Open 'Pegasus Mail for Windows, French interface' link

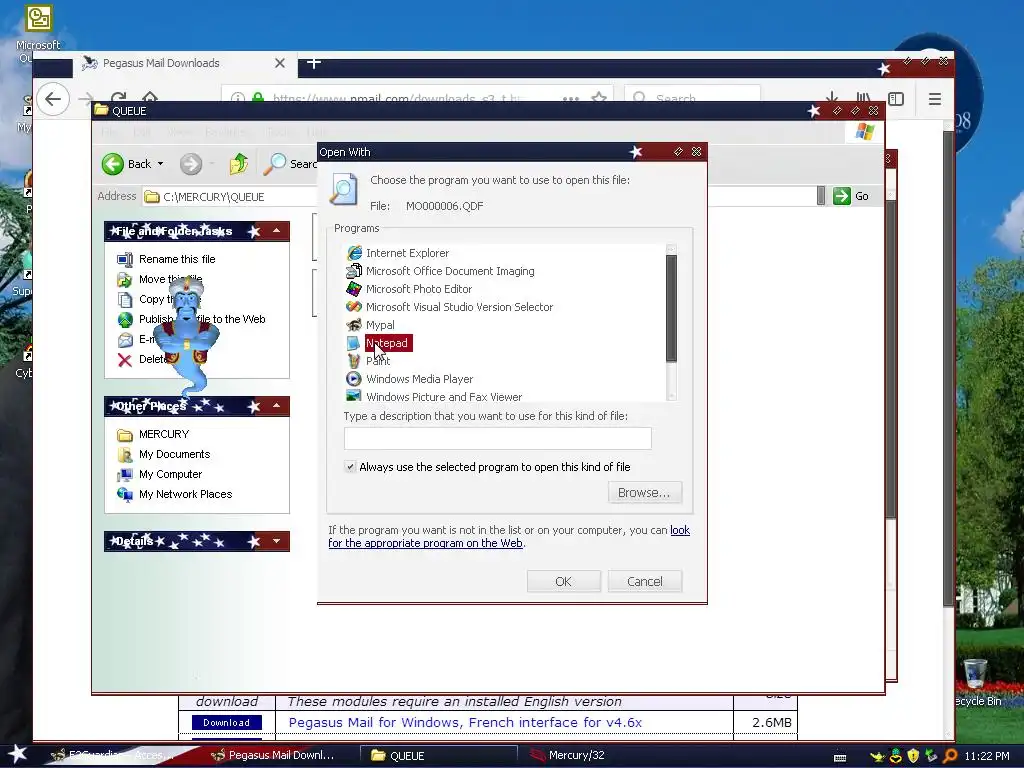pyautogui.click(x=465, y=722)
